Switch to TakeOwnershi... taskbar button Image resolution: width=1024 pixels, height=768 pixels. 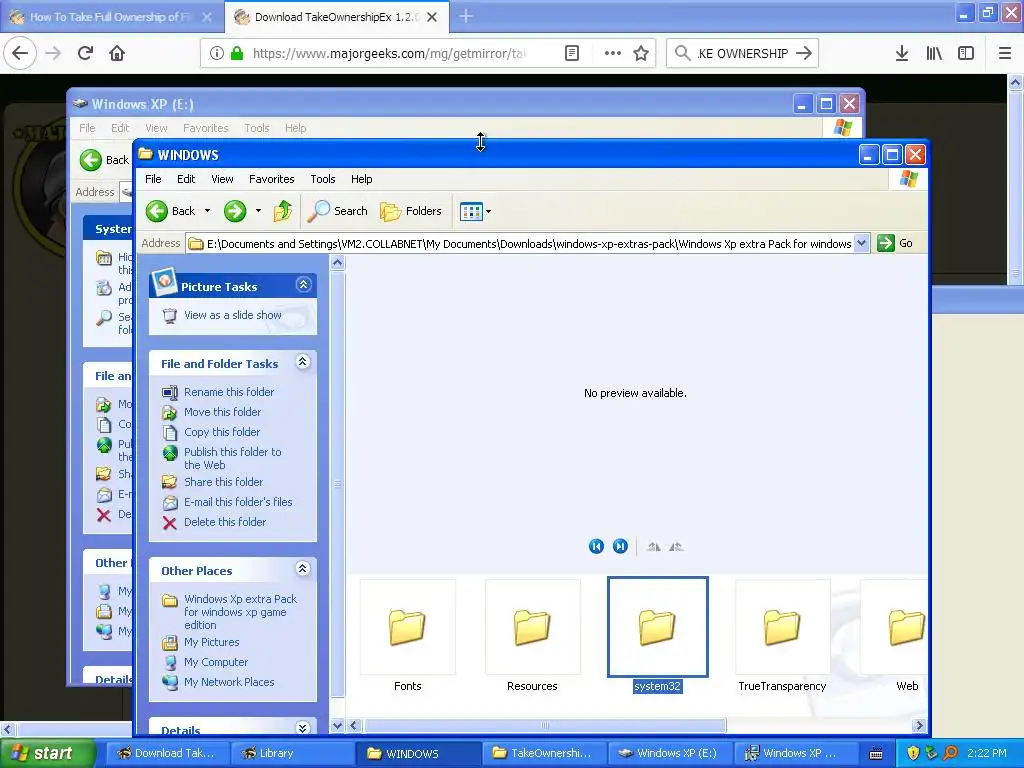tap(545, 753)
